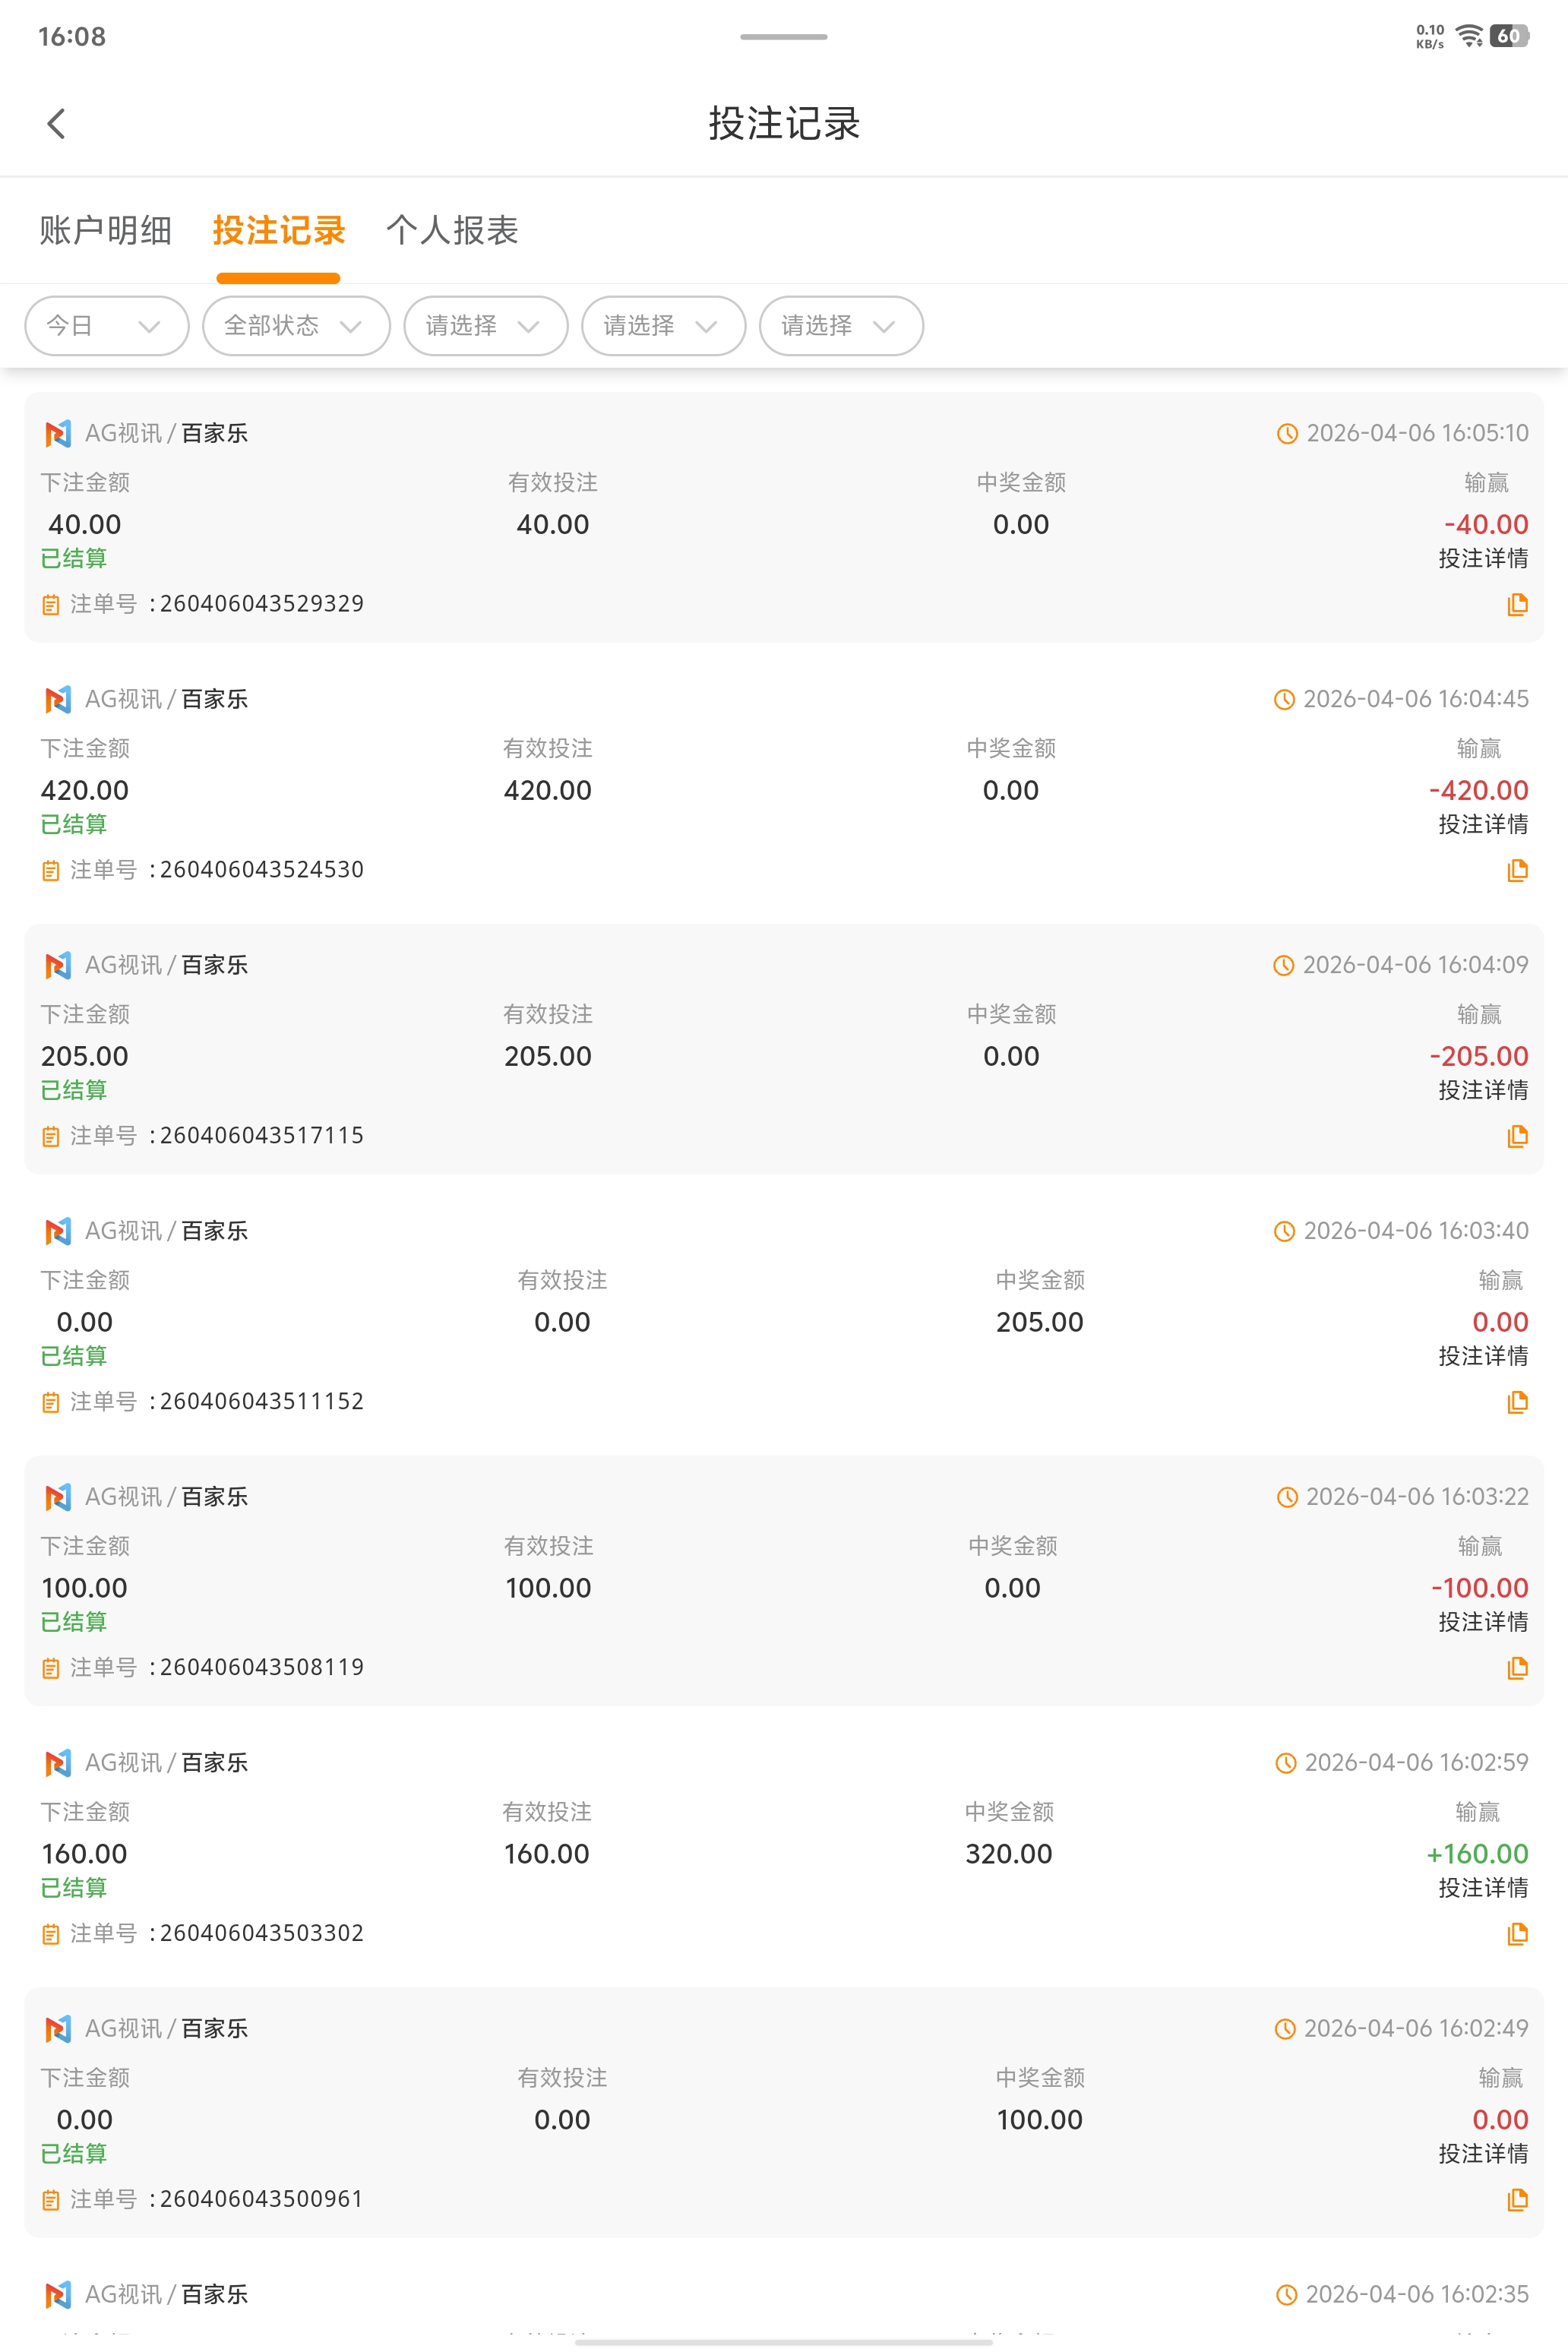The height and width of the screenshot is (2352, 1568).
Task: Open the last 请选择 dropdown
Action: 840,326
